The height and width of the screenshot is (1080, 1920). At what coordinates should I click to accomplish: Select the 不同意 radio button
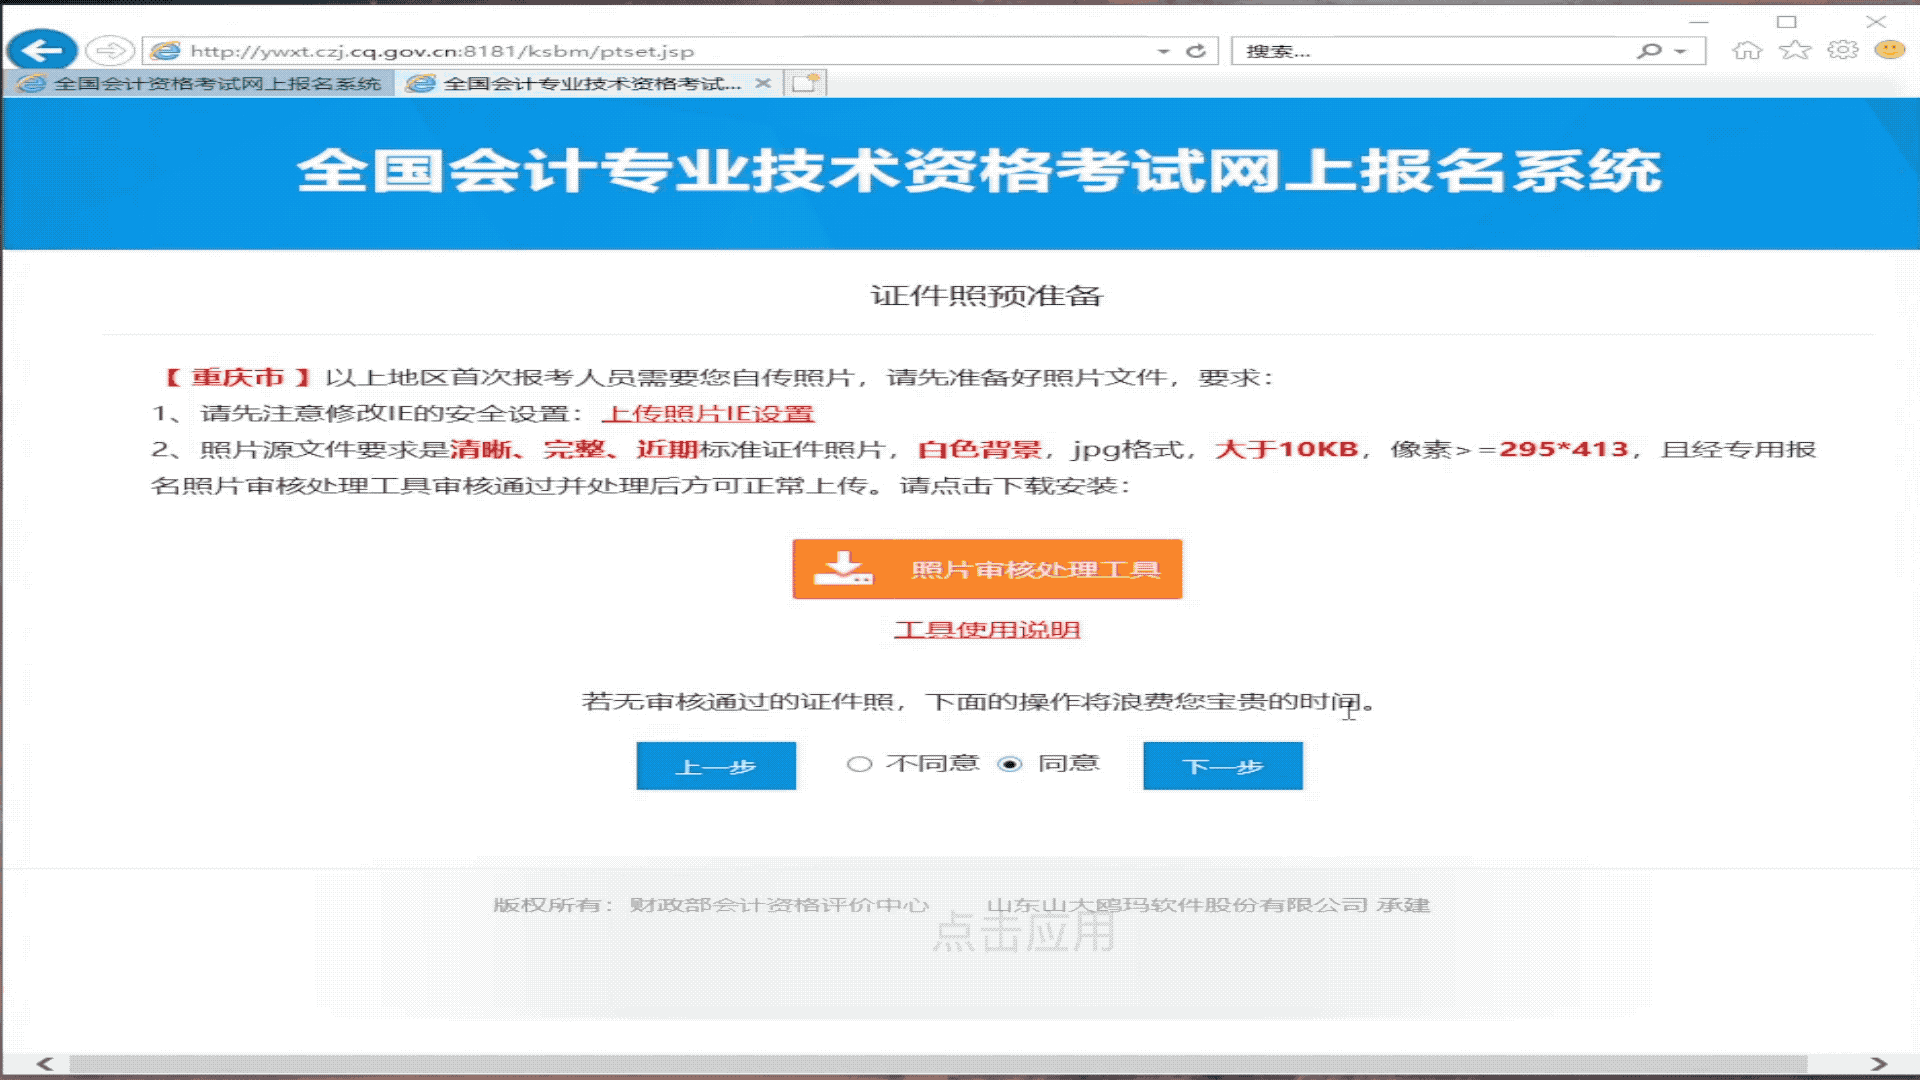858,763
